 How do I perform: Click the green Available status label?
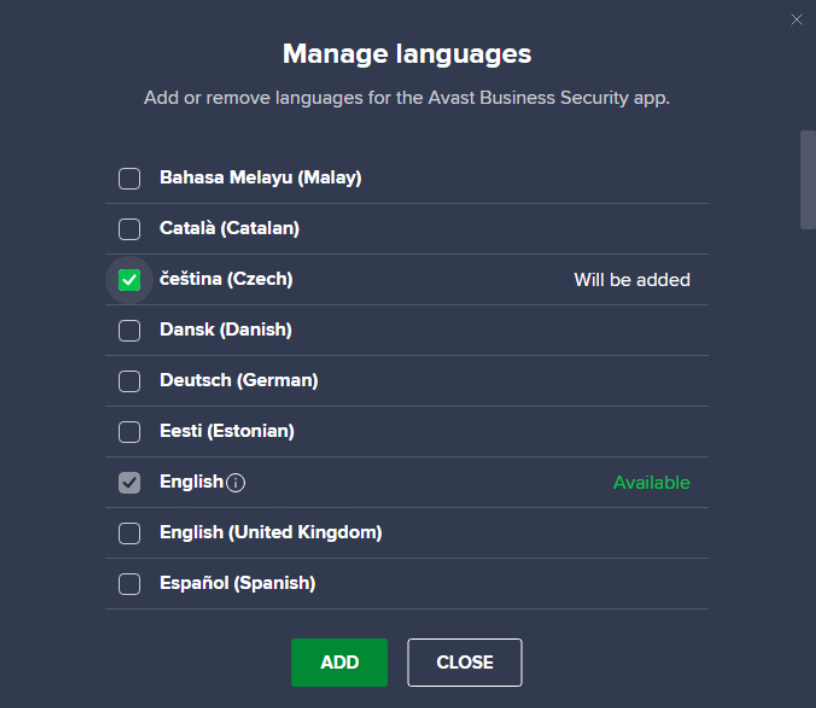[652, 483]
